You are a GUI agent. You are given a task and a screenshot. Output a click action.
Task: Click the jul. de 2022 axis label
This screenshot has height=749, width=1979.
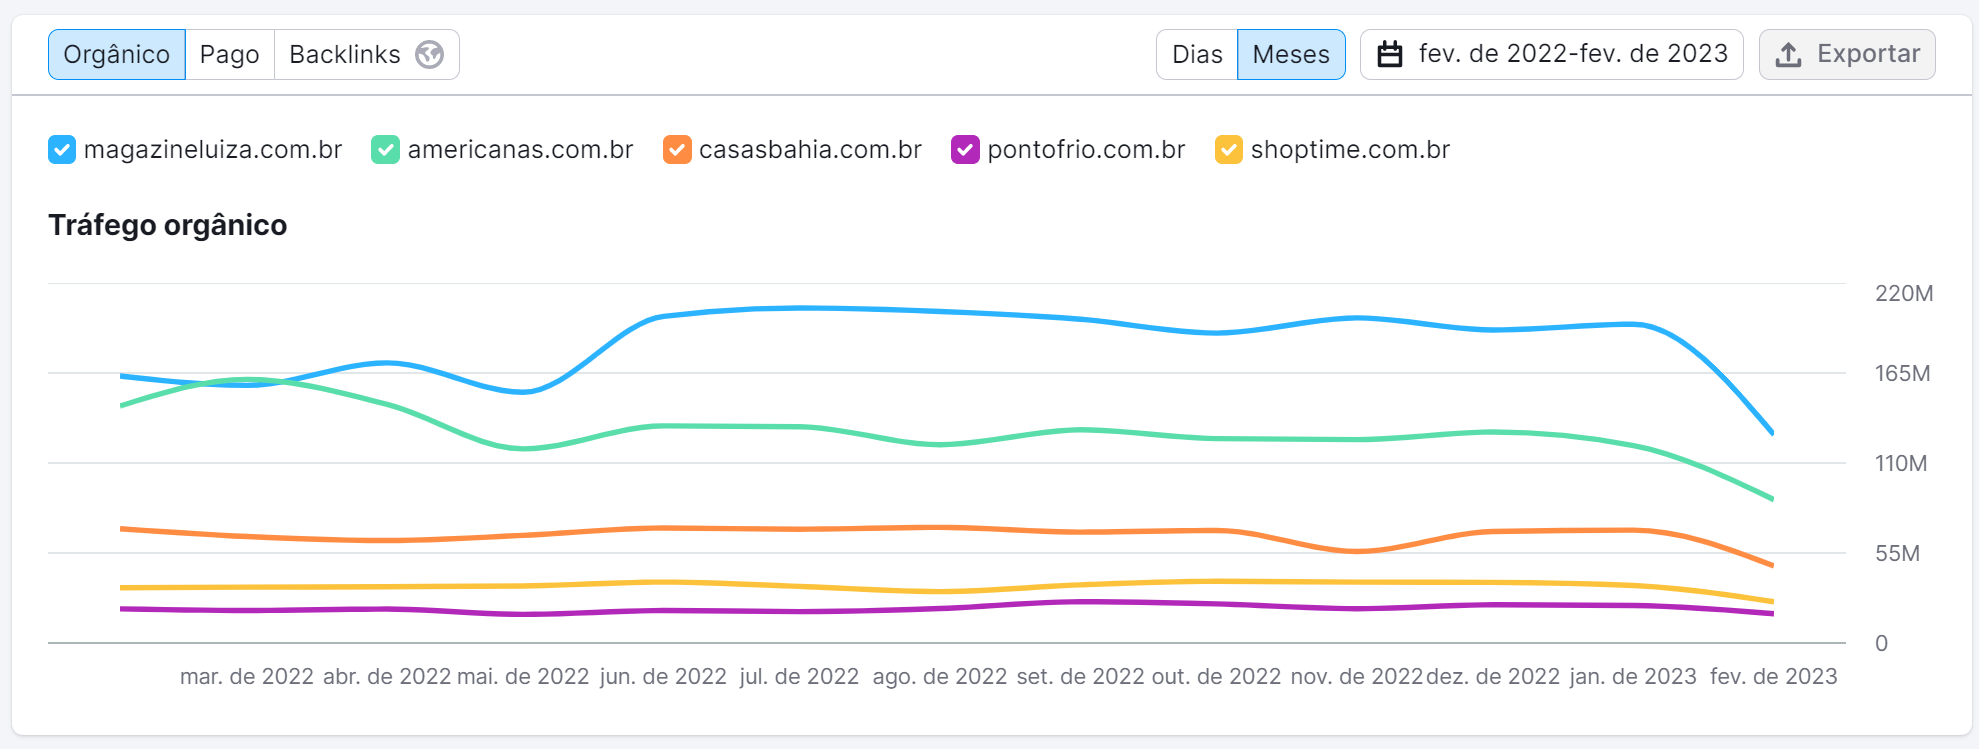(x=799, y=677)
